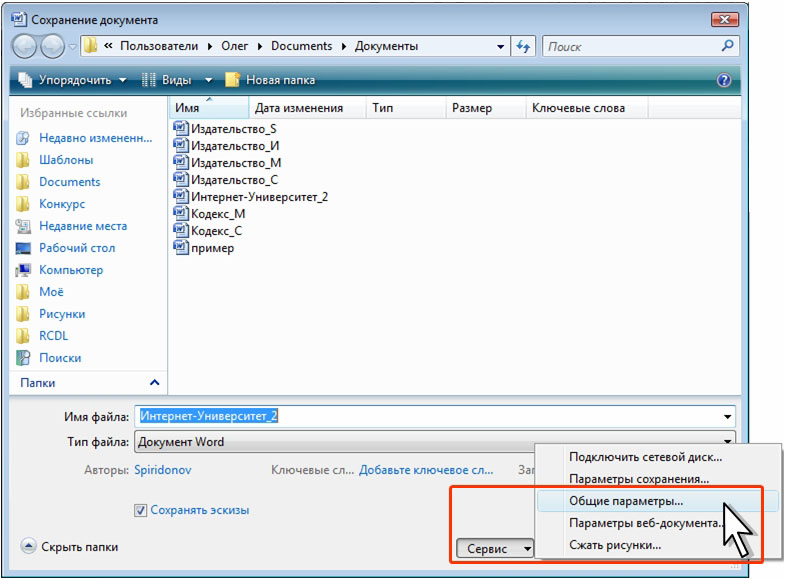Click the search magnifier icon
Image resolution: width=785 pixels, height=579 pixels.
pyautogui.click(x=727, y=46)
